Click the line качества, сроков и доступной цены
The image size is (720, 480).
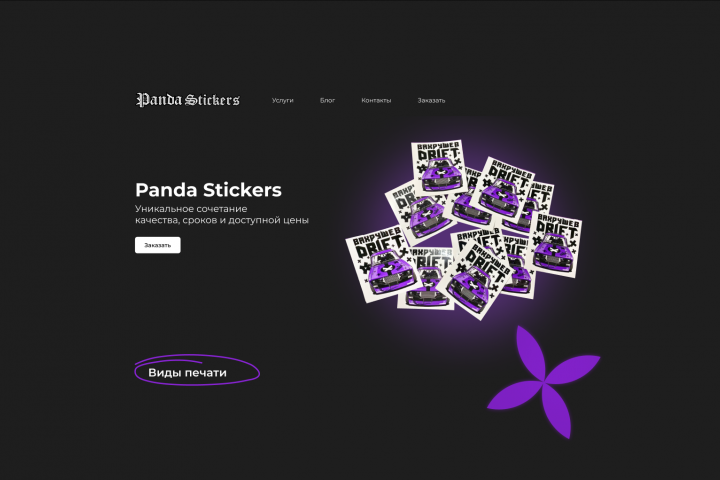(222, 220)
